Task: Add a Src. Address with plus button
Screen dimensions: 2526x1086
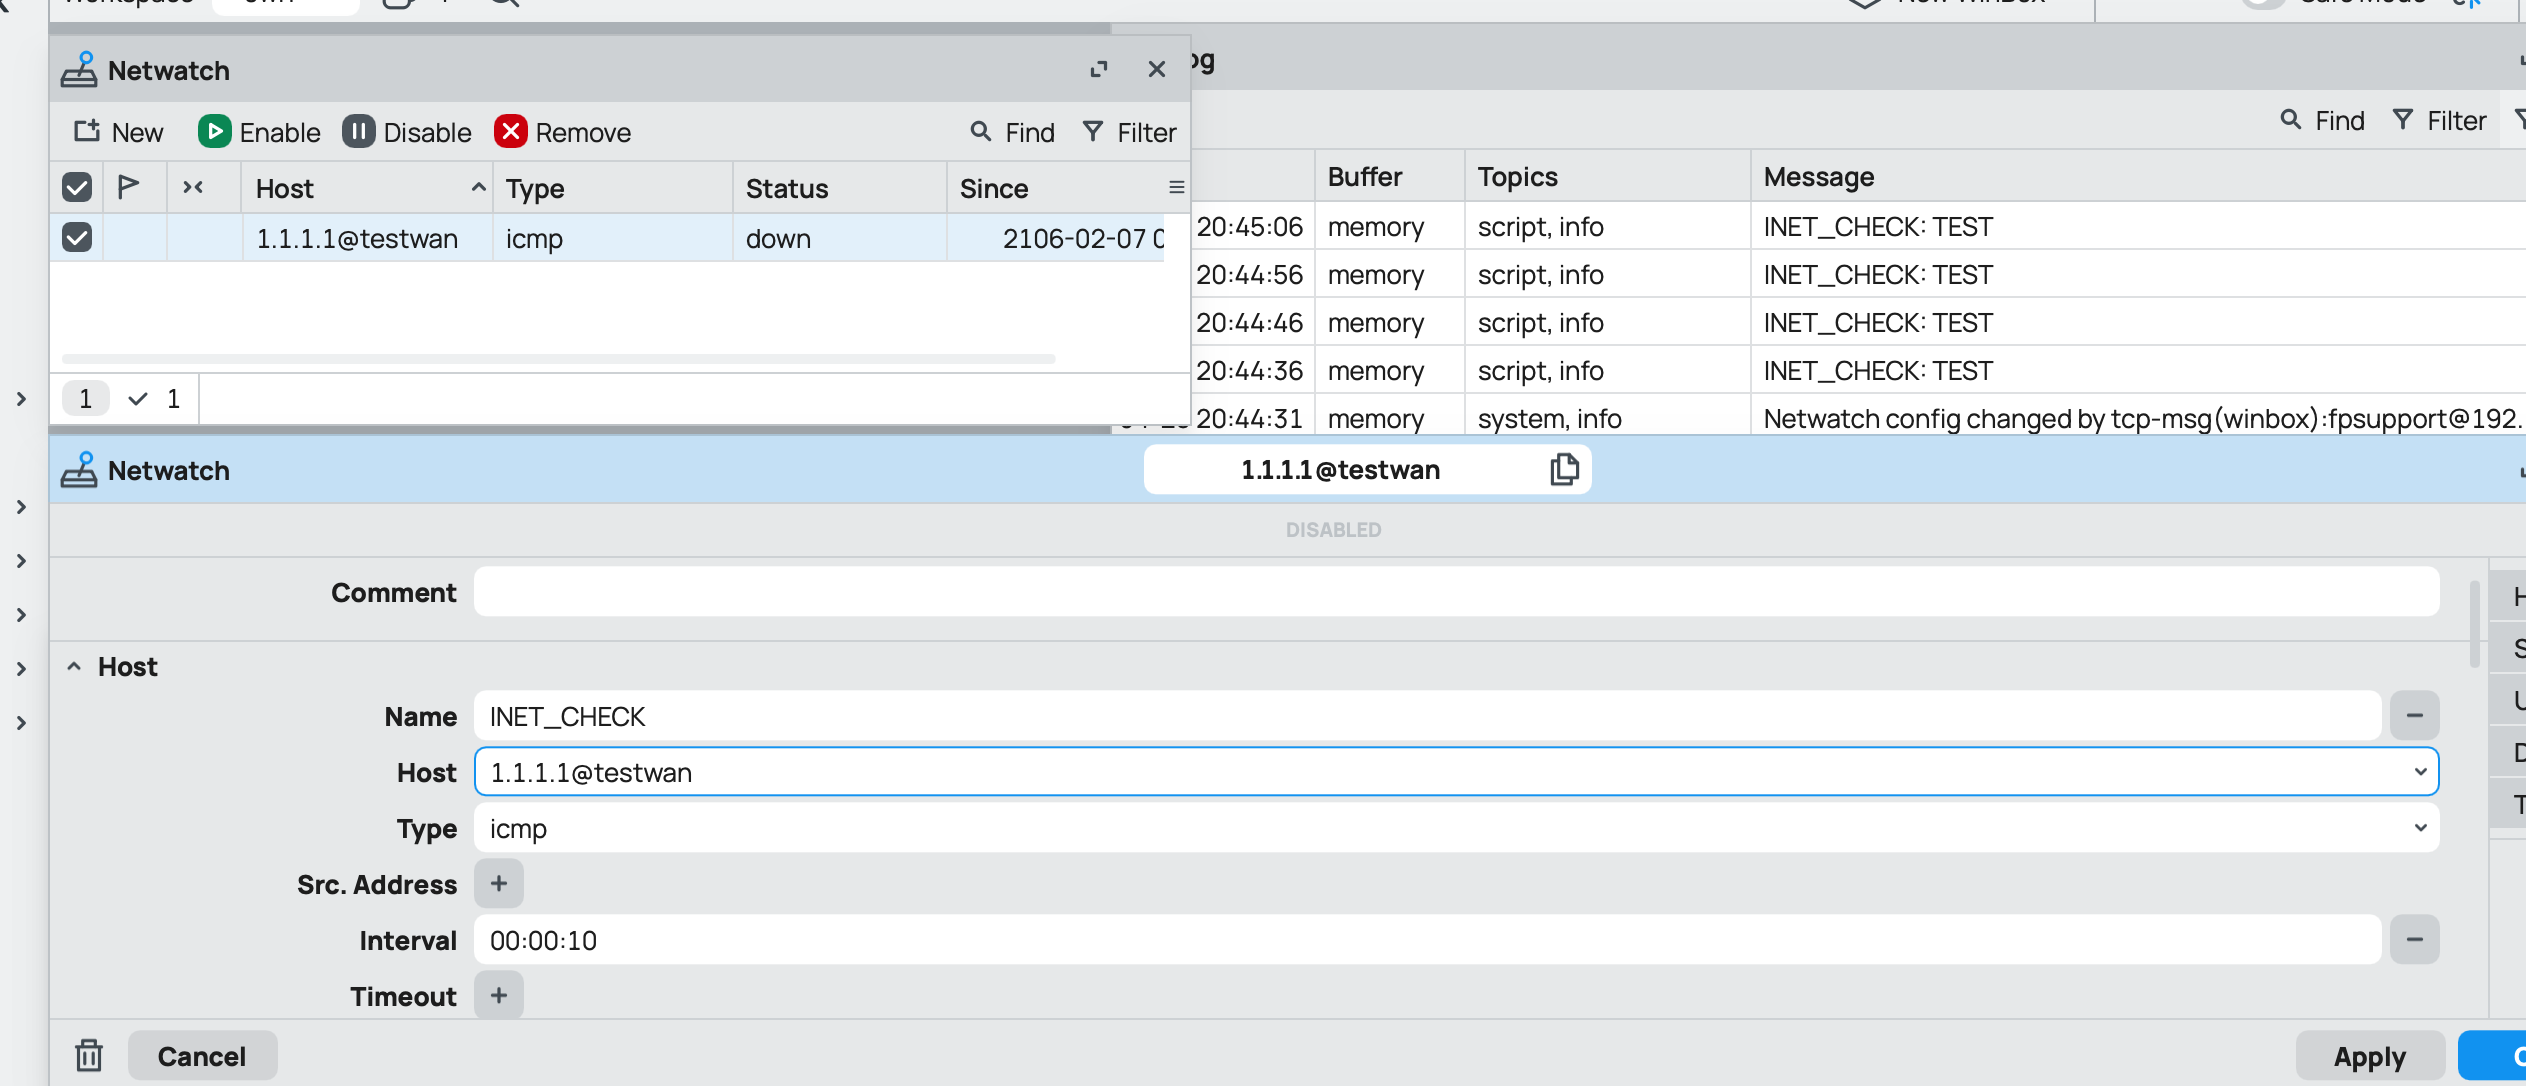Action: click(498, 884)
